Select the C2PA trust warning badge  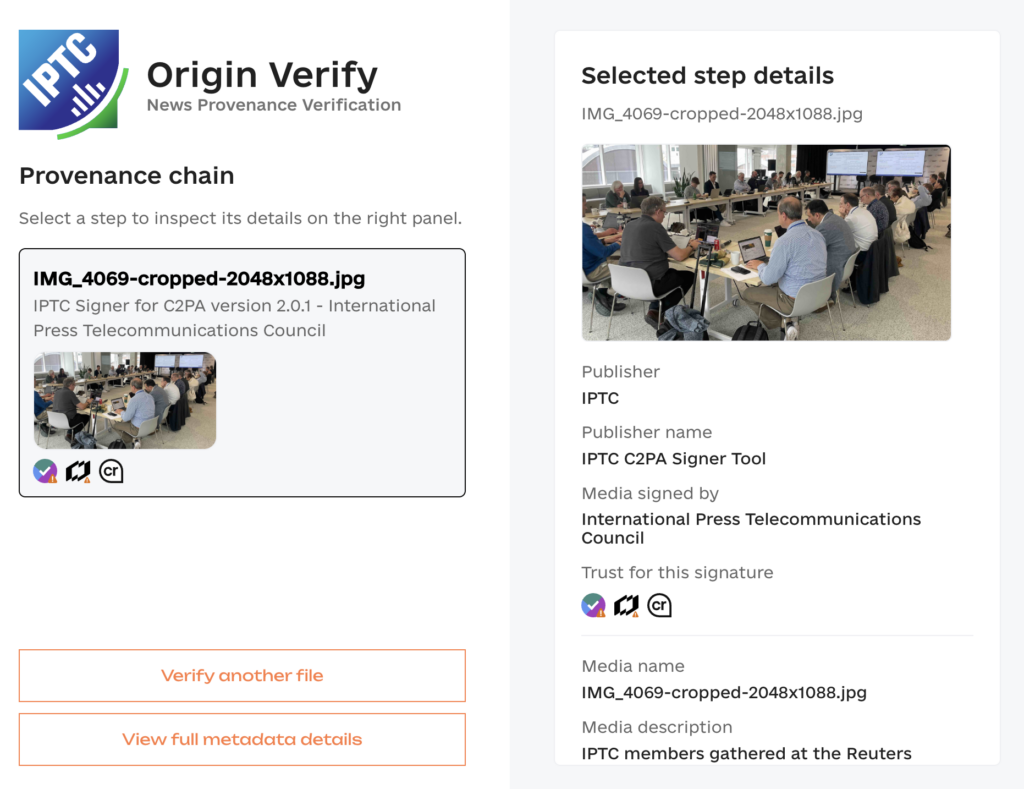coord(636,614)
